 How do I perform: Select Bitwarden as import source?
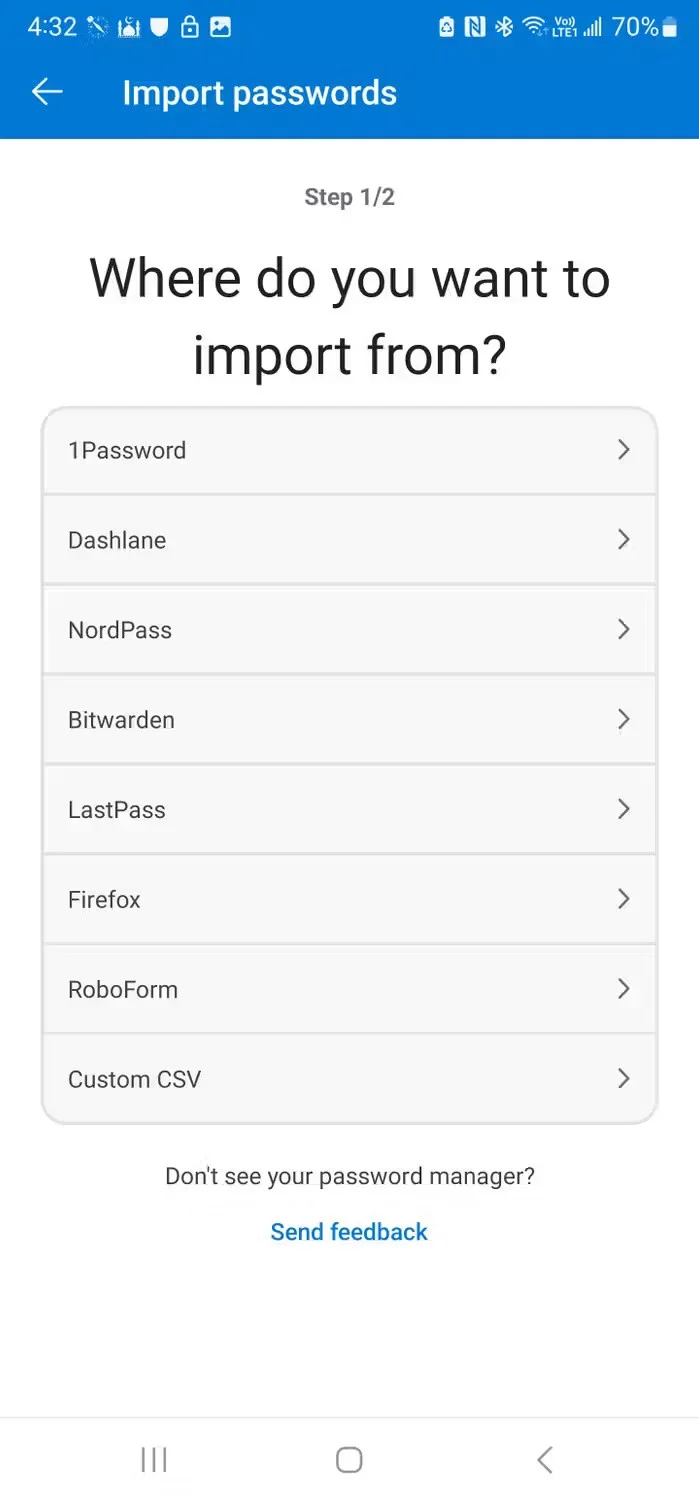[x=349, y=719]
